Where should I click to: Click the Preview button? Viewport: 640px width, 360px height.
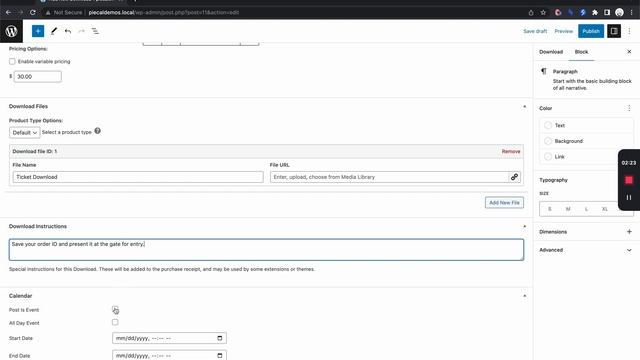564,31
